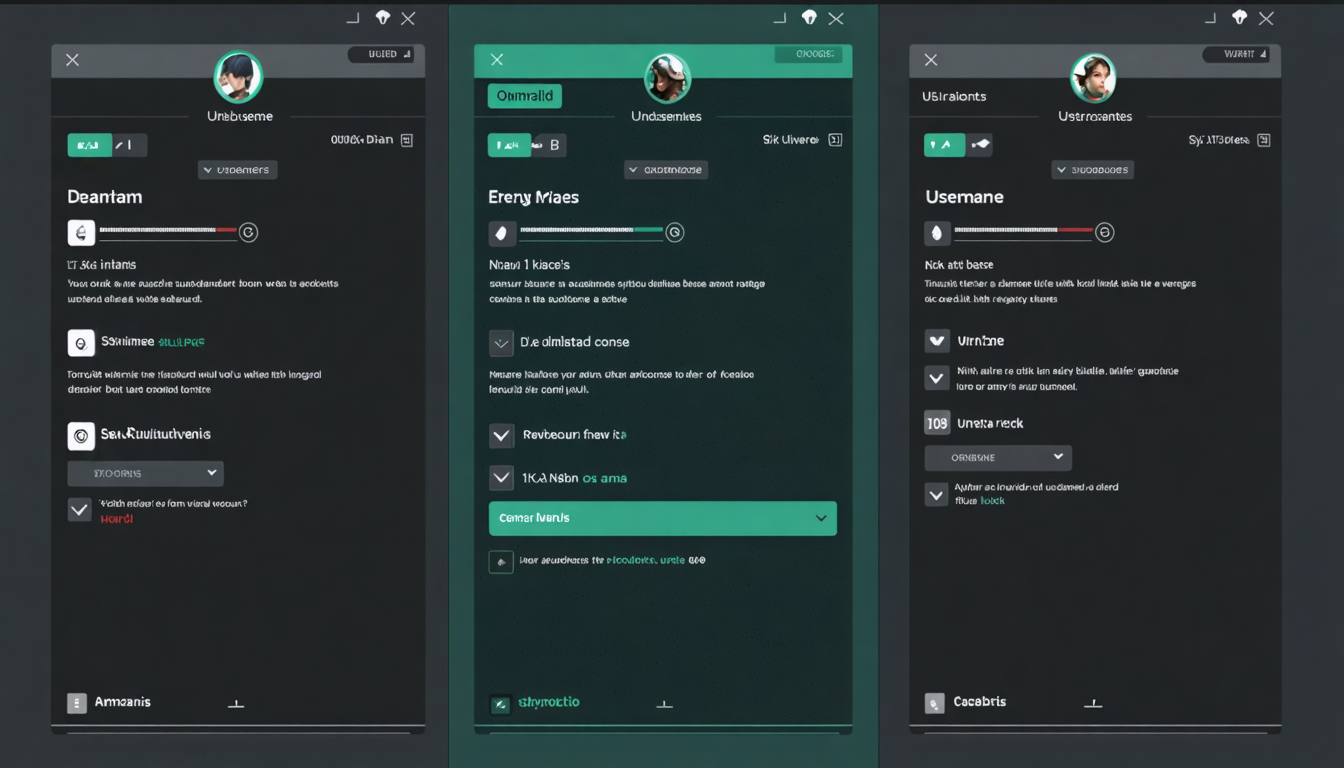The width and height of the screenshot is (1344, 768).
Task: Switch to the 'B' tab in middle panel
Action: tap(551, 145)
